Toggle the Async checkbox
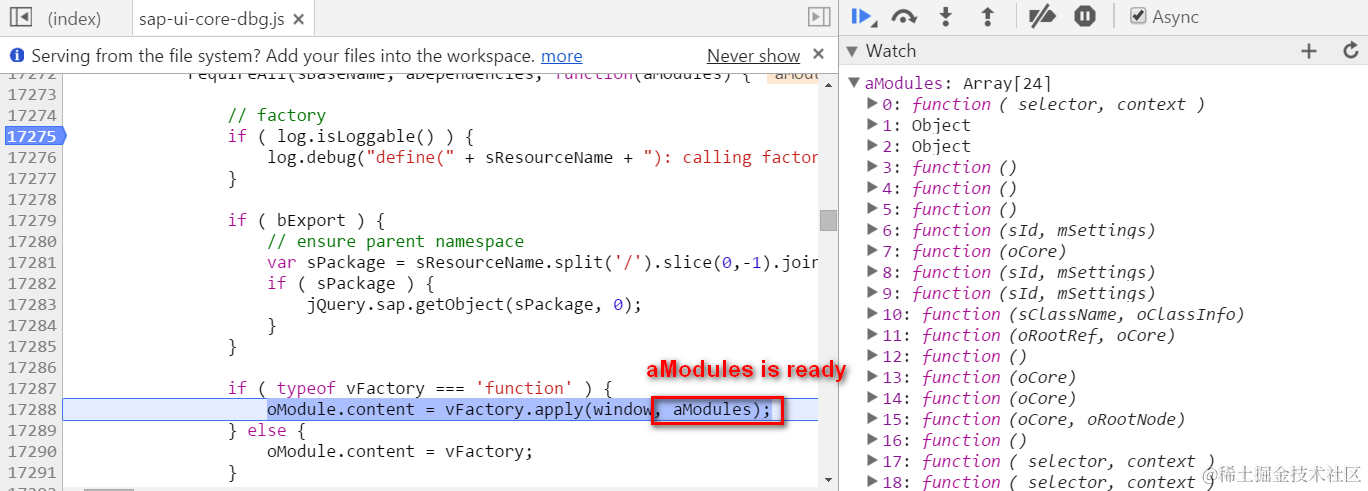Image resolution: width=1368 pixels, height=491 pixels. click(1138, 16)
